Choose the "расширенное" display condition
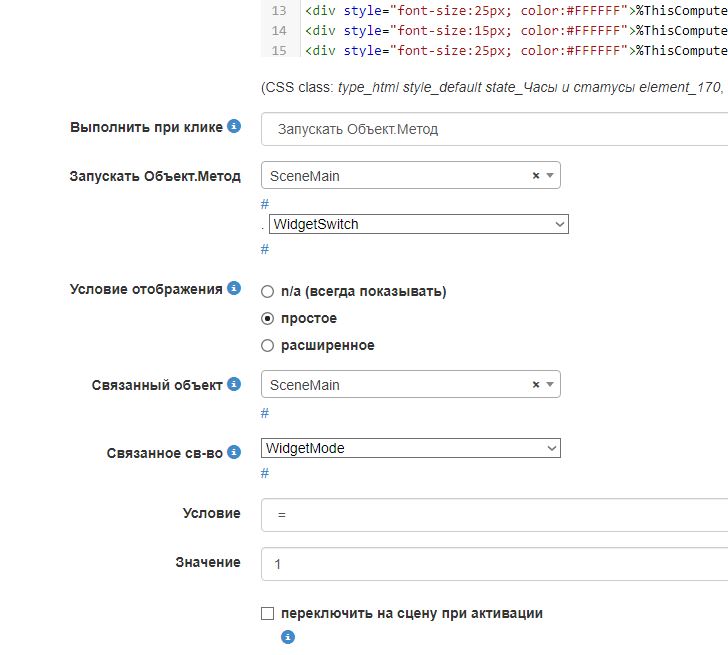Screen dimensions: 728x655 coord(267,346)
